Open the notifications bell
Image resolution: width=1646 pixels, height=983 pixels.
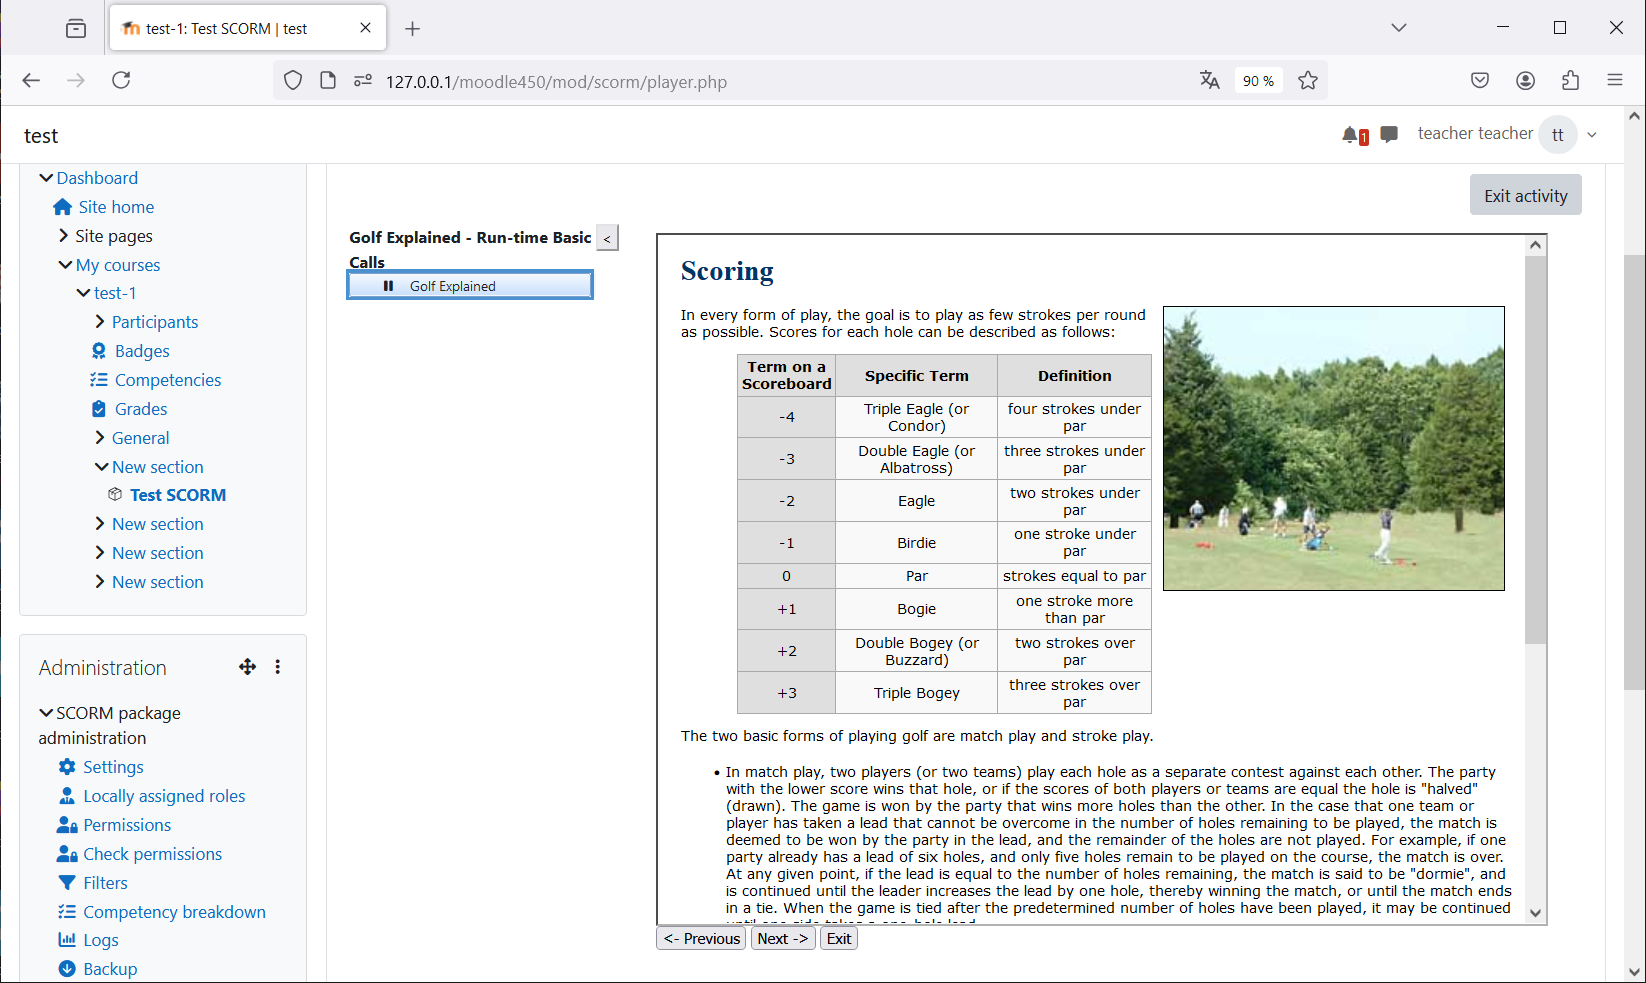coord(1352,135)
